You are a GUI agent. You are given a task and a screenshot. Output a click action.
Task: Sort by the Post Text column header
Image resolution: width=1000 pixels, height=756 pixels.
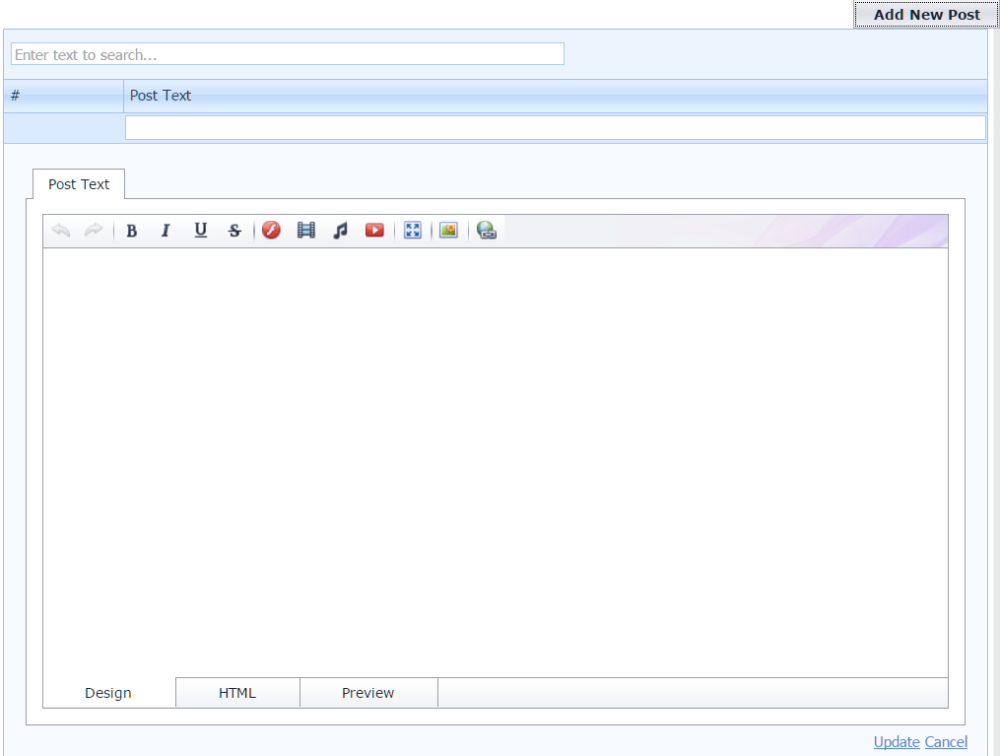[555, 96]
